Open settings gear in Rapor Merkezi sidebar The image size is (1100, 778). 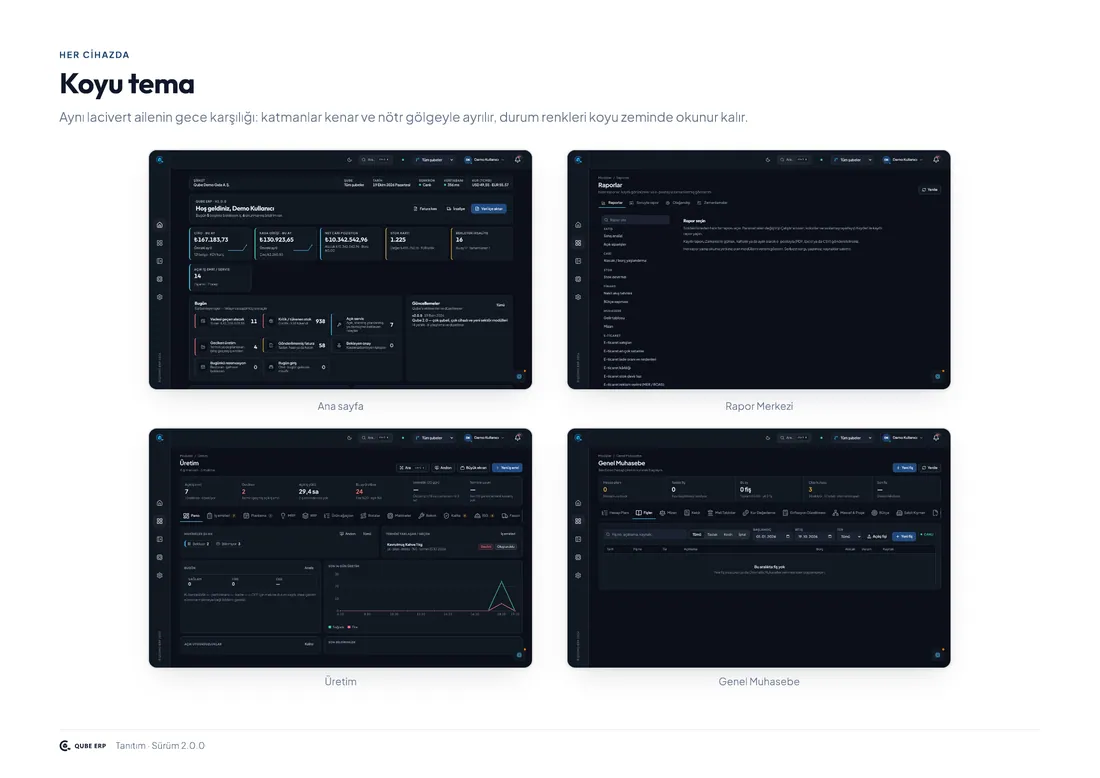pos(578,297)
